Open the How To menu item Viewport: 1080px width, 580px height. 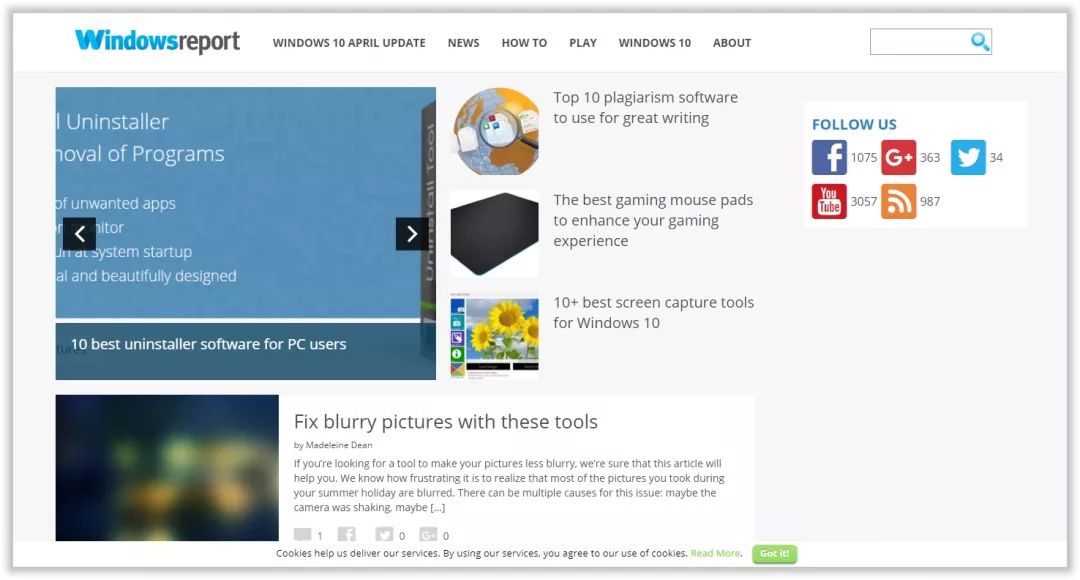click(x=524, y=43)
